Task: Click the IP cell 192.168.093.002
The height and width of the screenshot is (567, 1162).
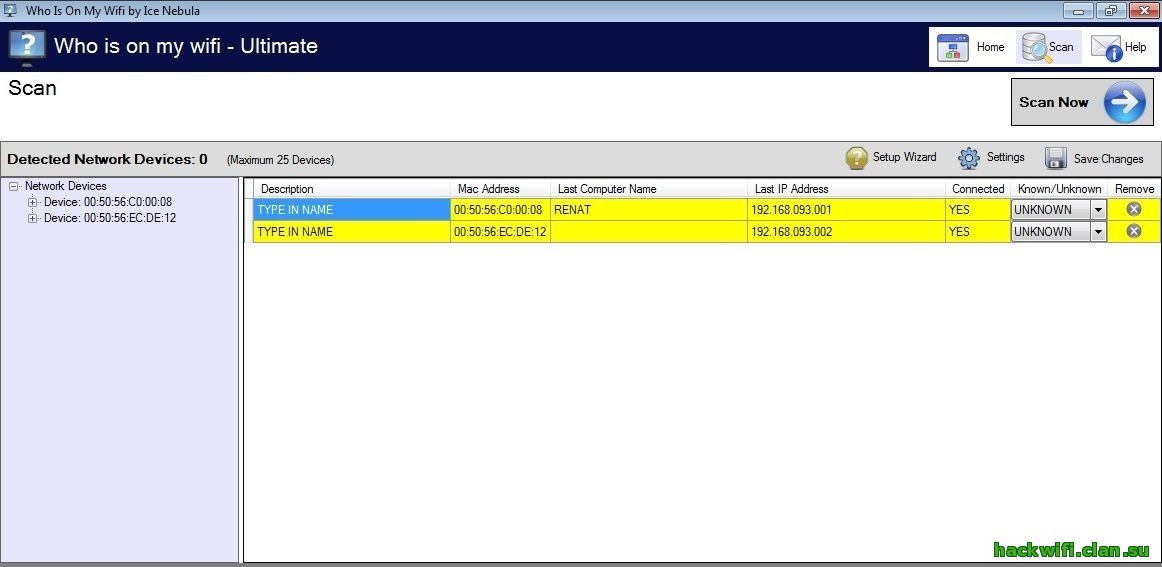Action: coord(846,232)
